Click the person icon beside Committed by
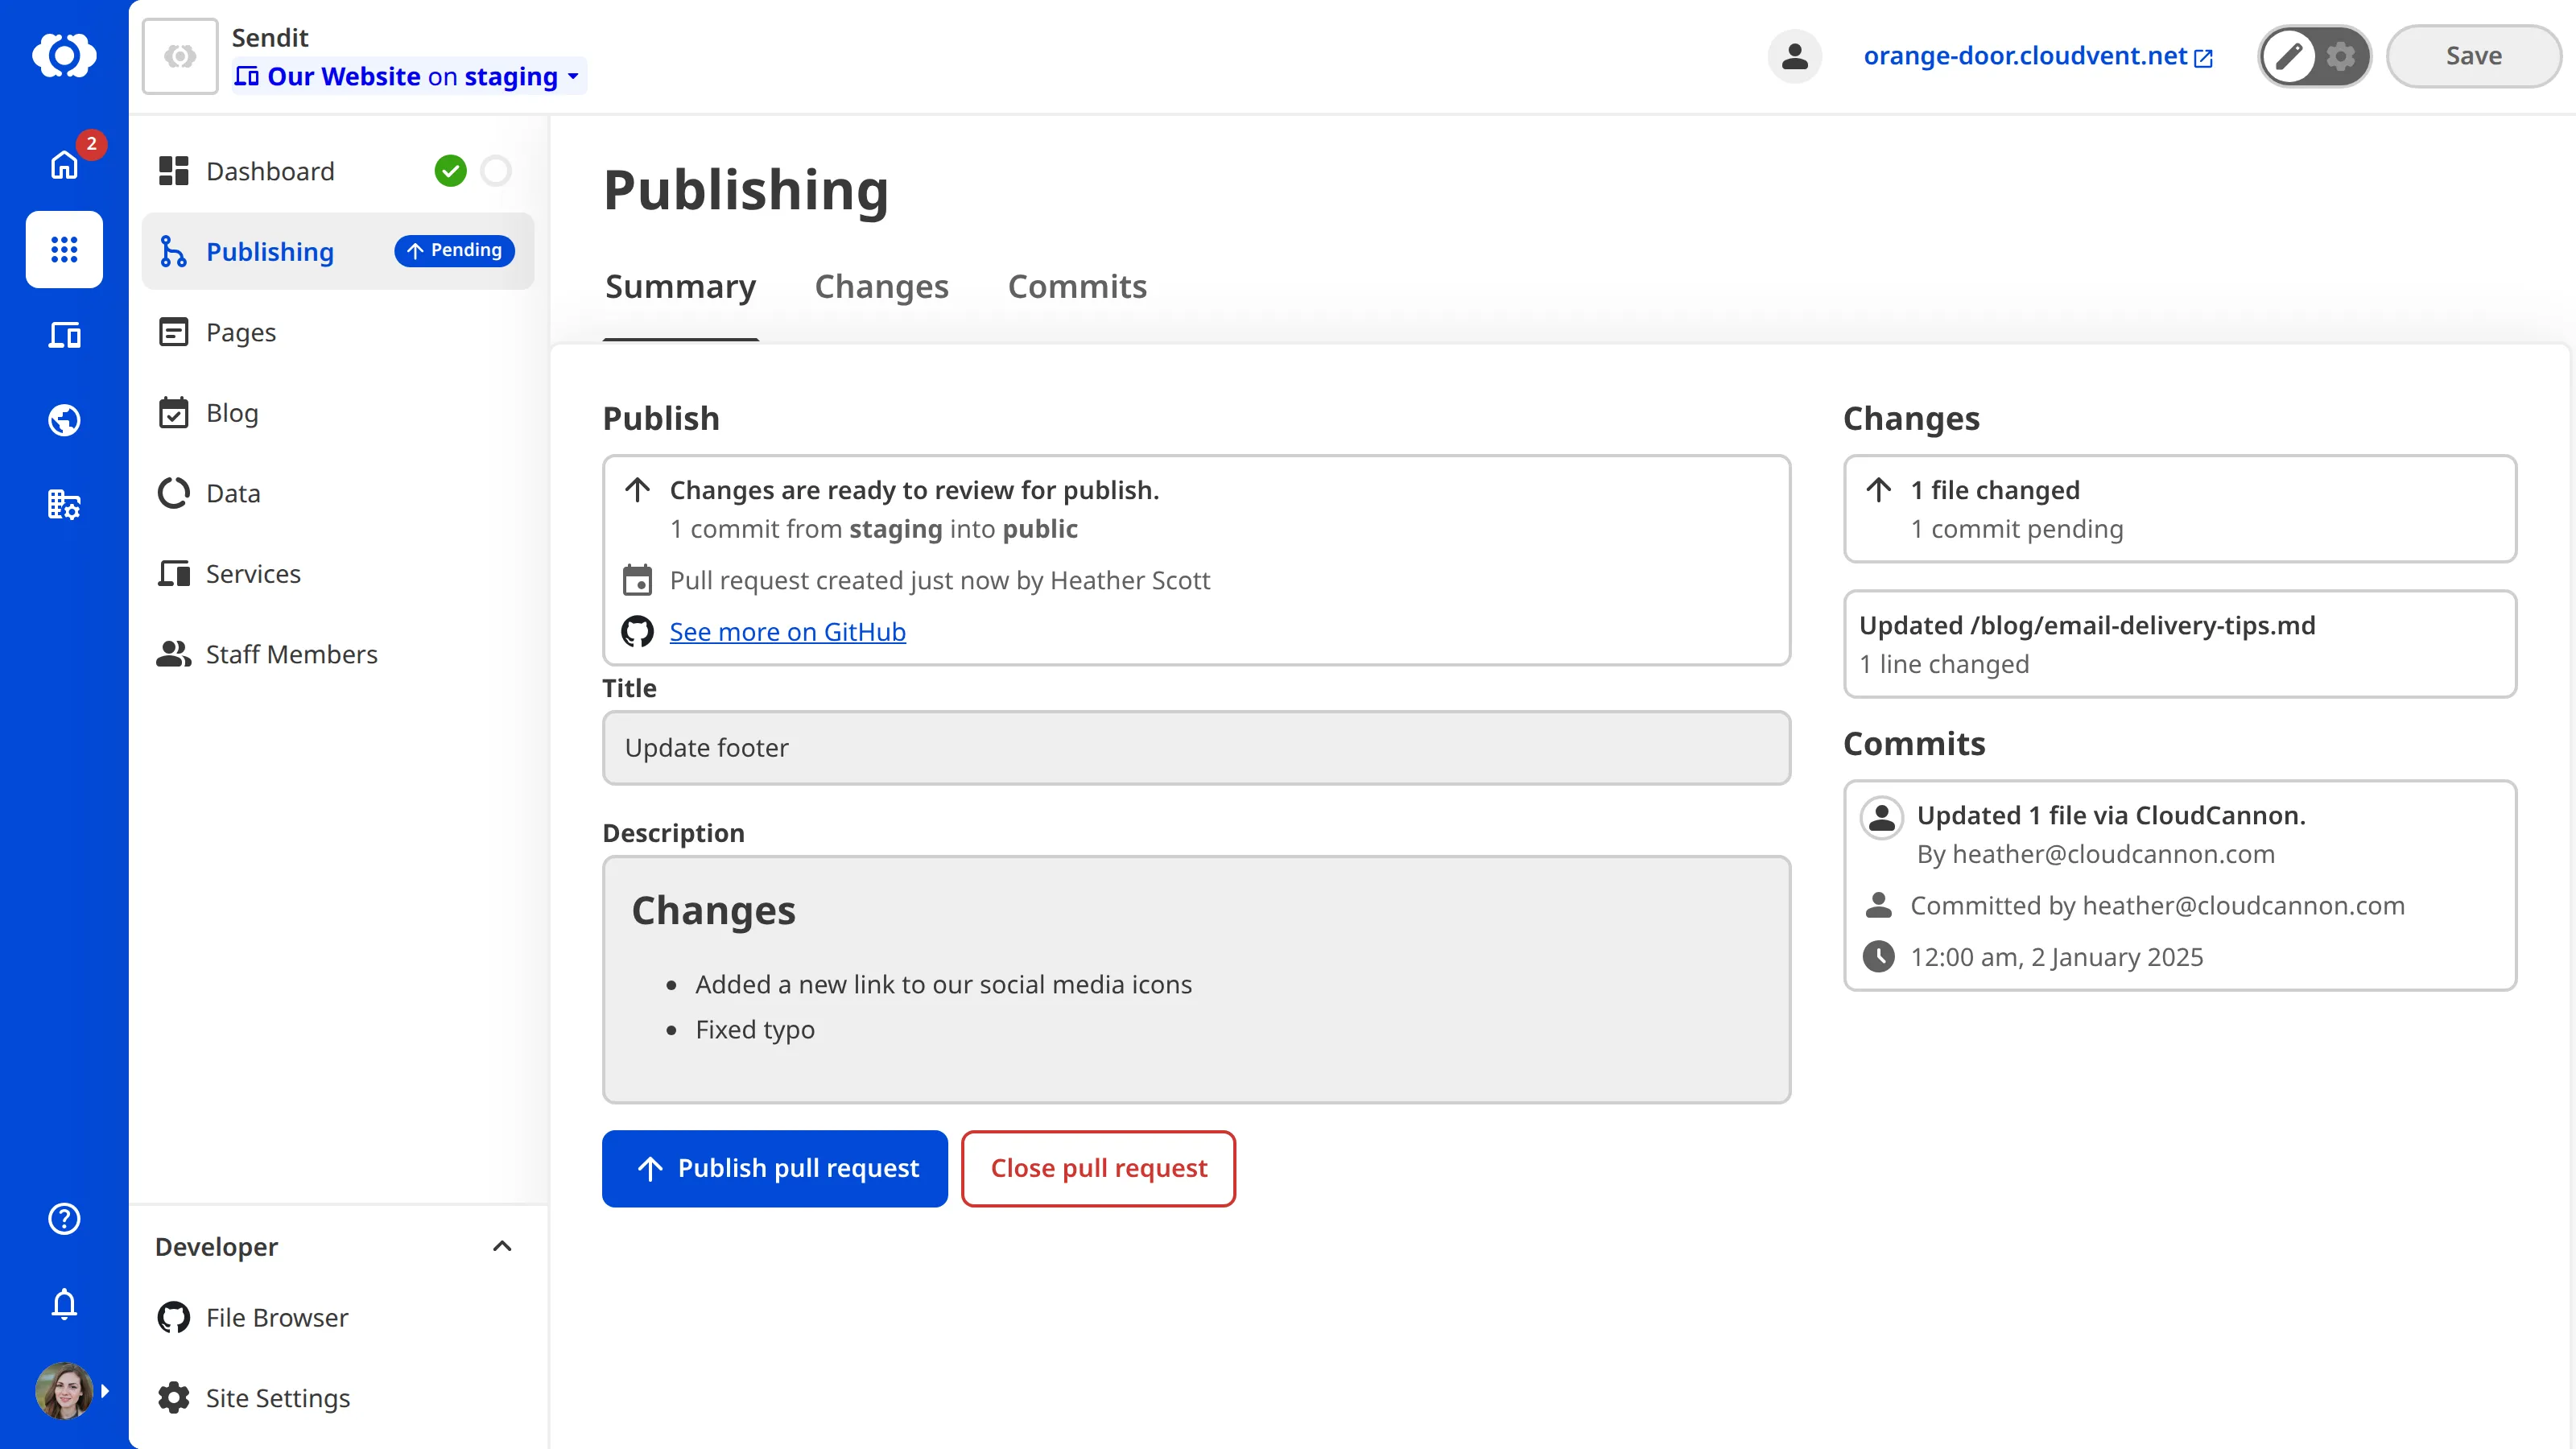Image resolution: width=2576 pixels, height=1449 pixels. click(x=1878, y=905)
